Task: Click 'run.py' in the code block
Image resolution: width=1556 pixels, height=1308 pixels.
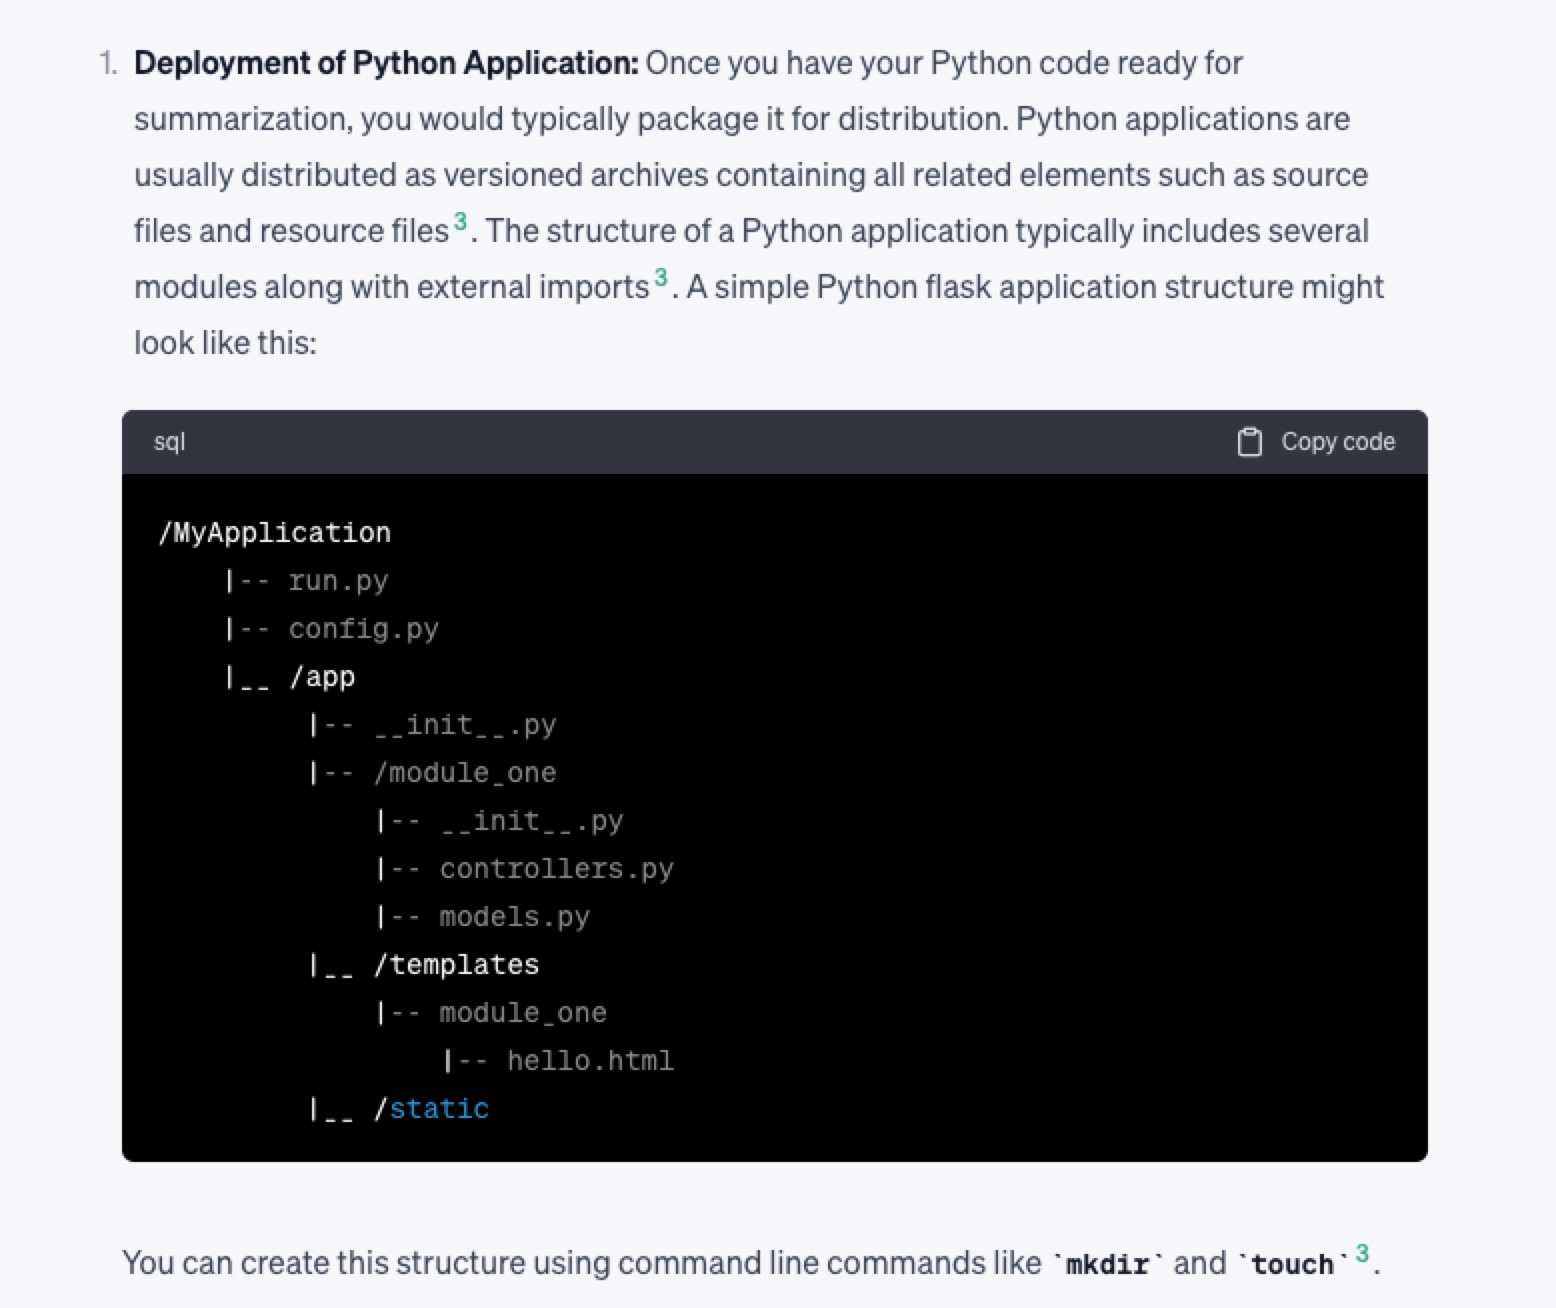Action: (x=338, y=581)
